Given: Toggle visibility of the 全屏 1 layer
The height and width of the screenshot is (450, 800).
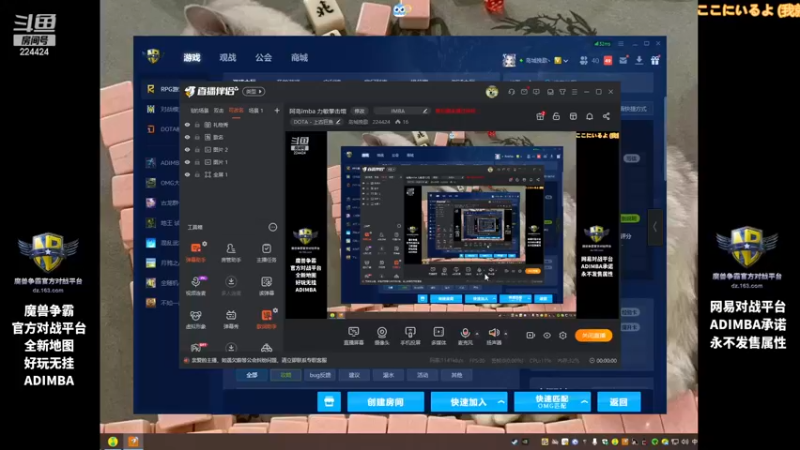Looking at the screenshot, I should tap(187, 174).
